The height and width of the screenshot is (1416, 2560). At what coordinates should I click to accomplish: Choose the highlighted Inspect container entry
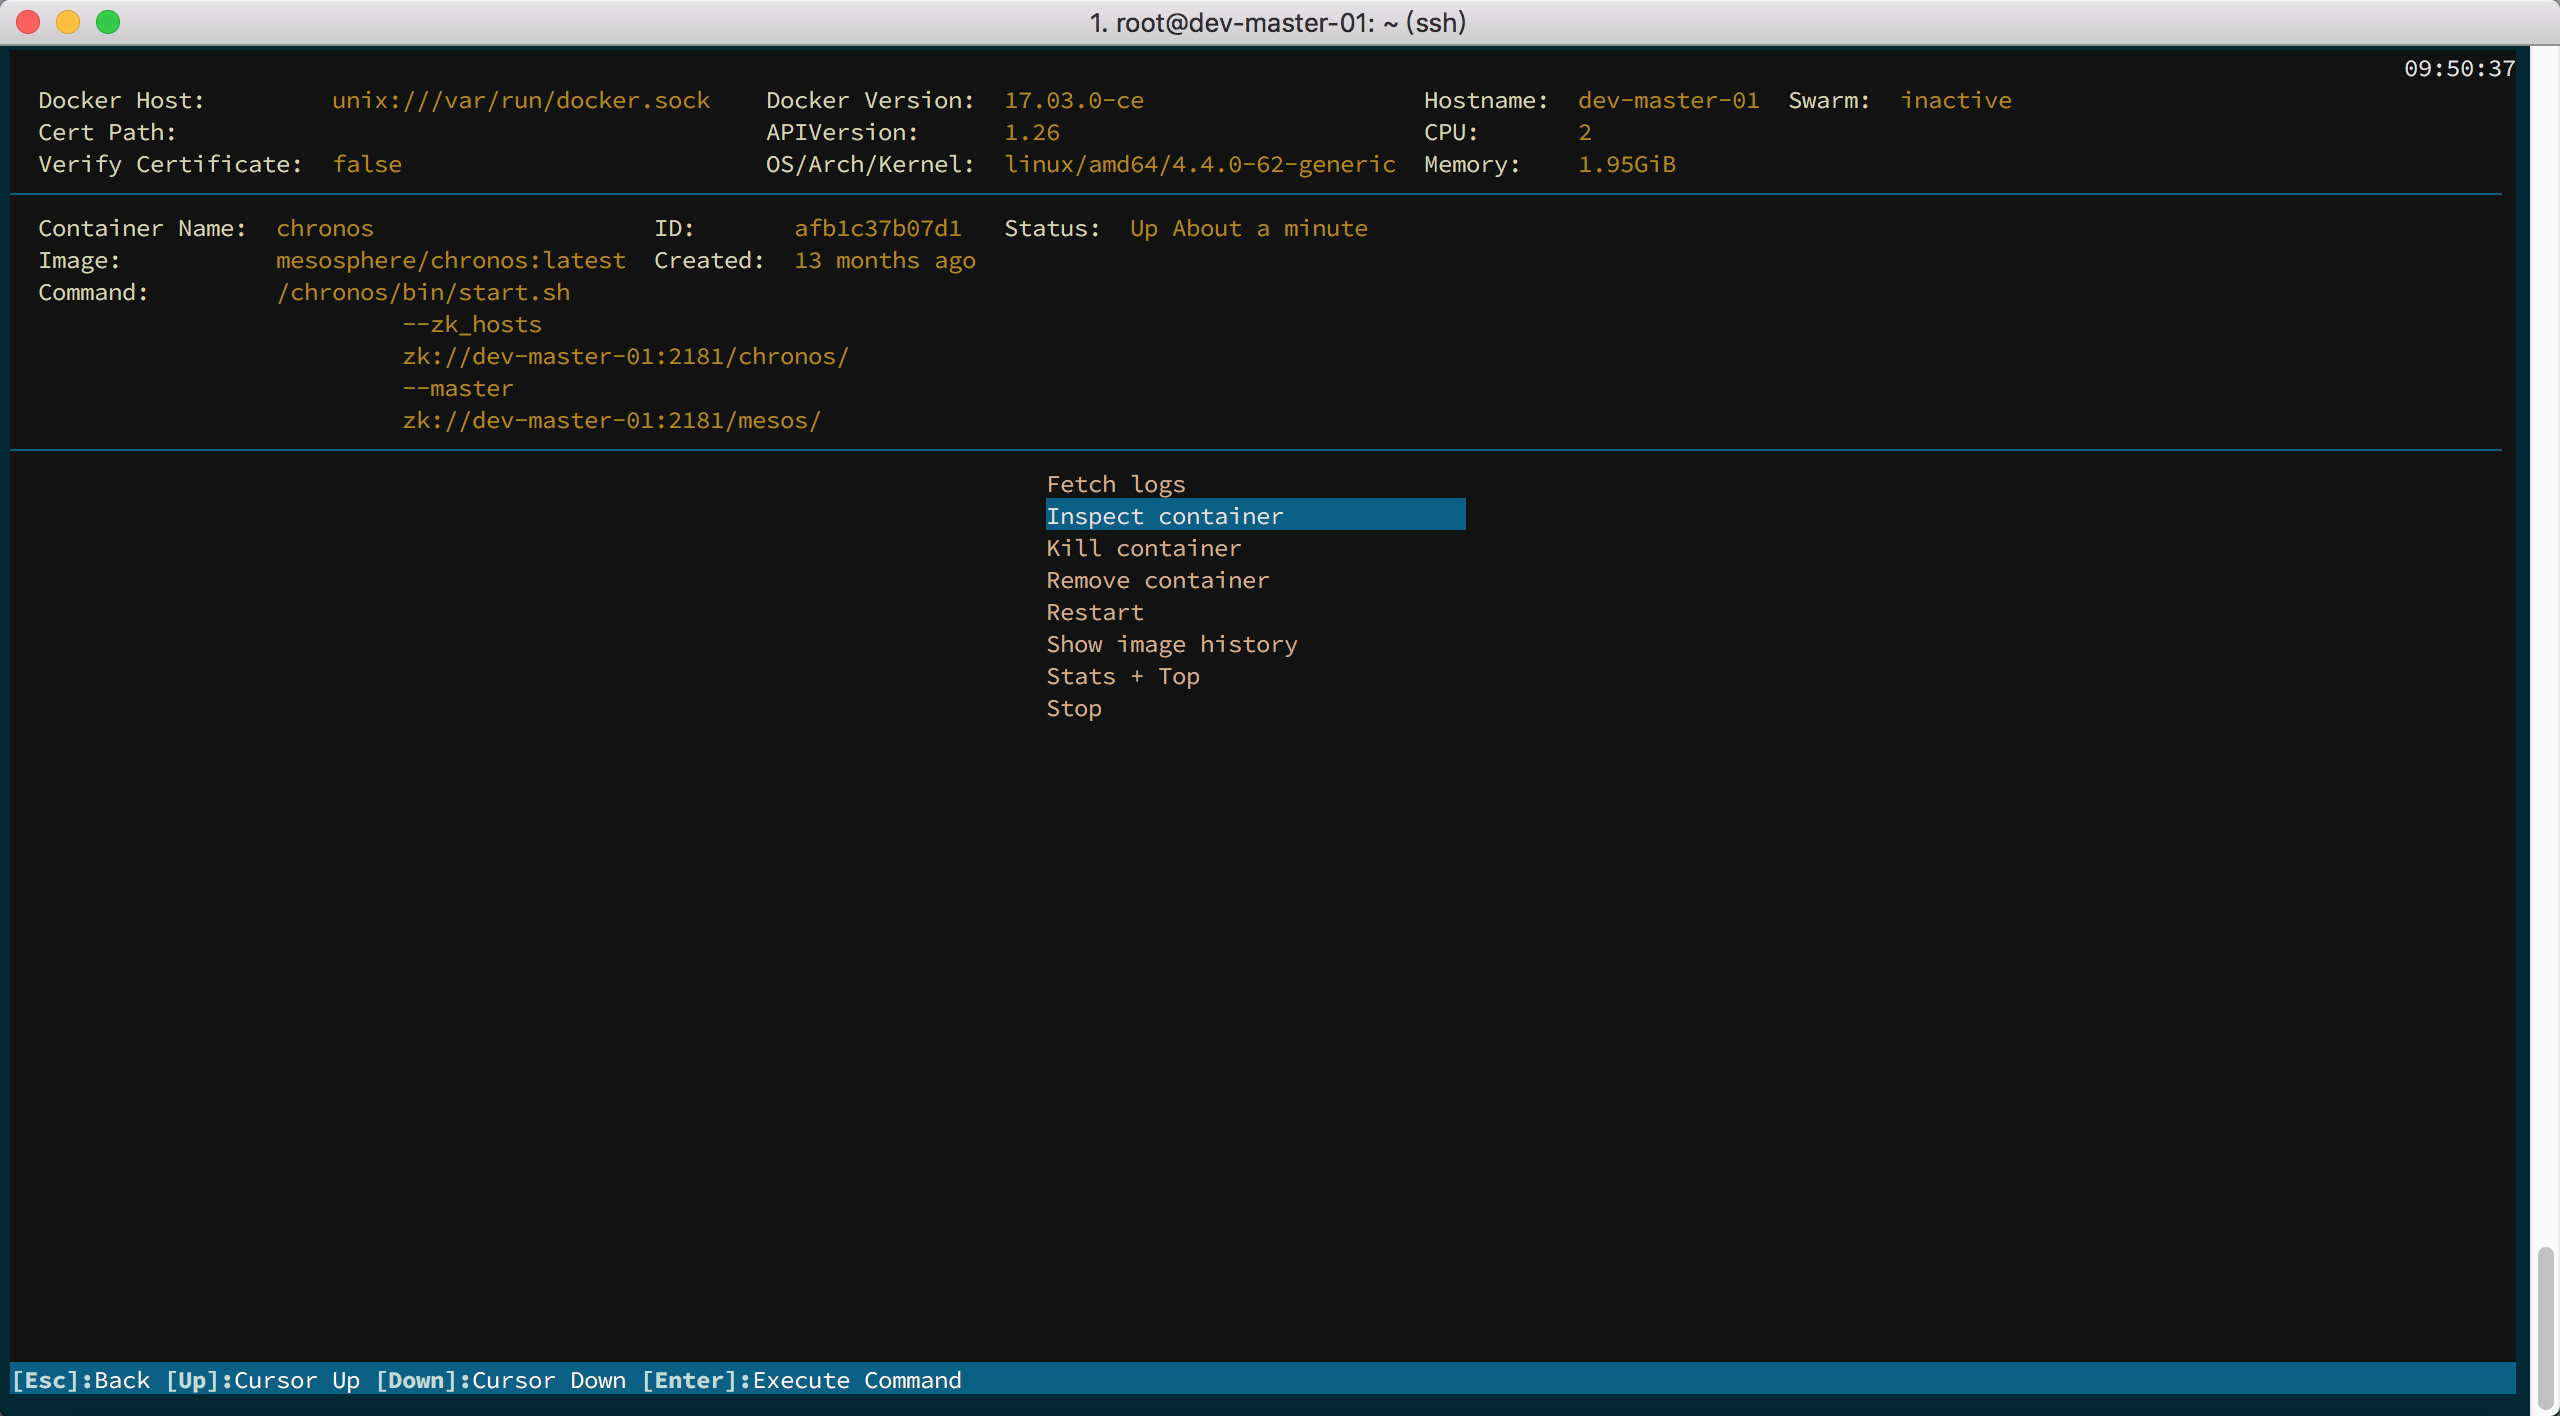coord(1164,516)
